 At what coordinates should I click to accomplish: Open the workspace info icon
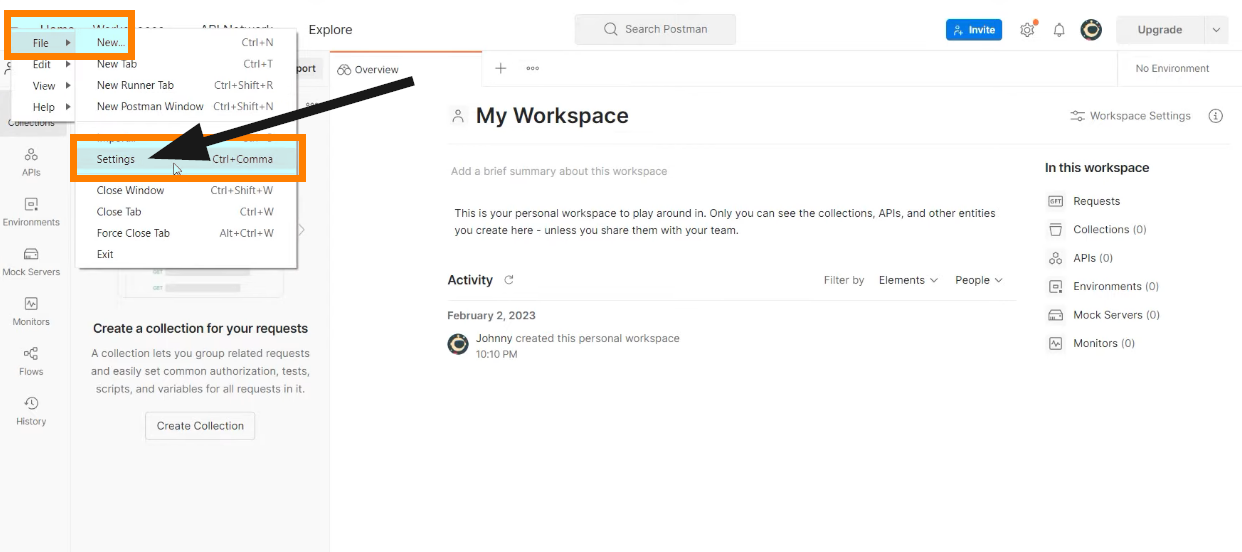(1216, 116)
